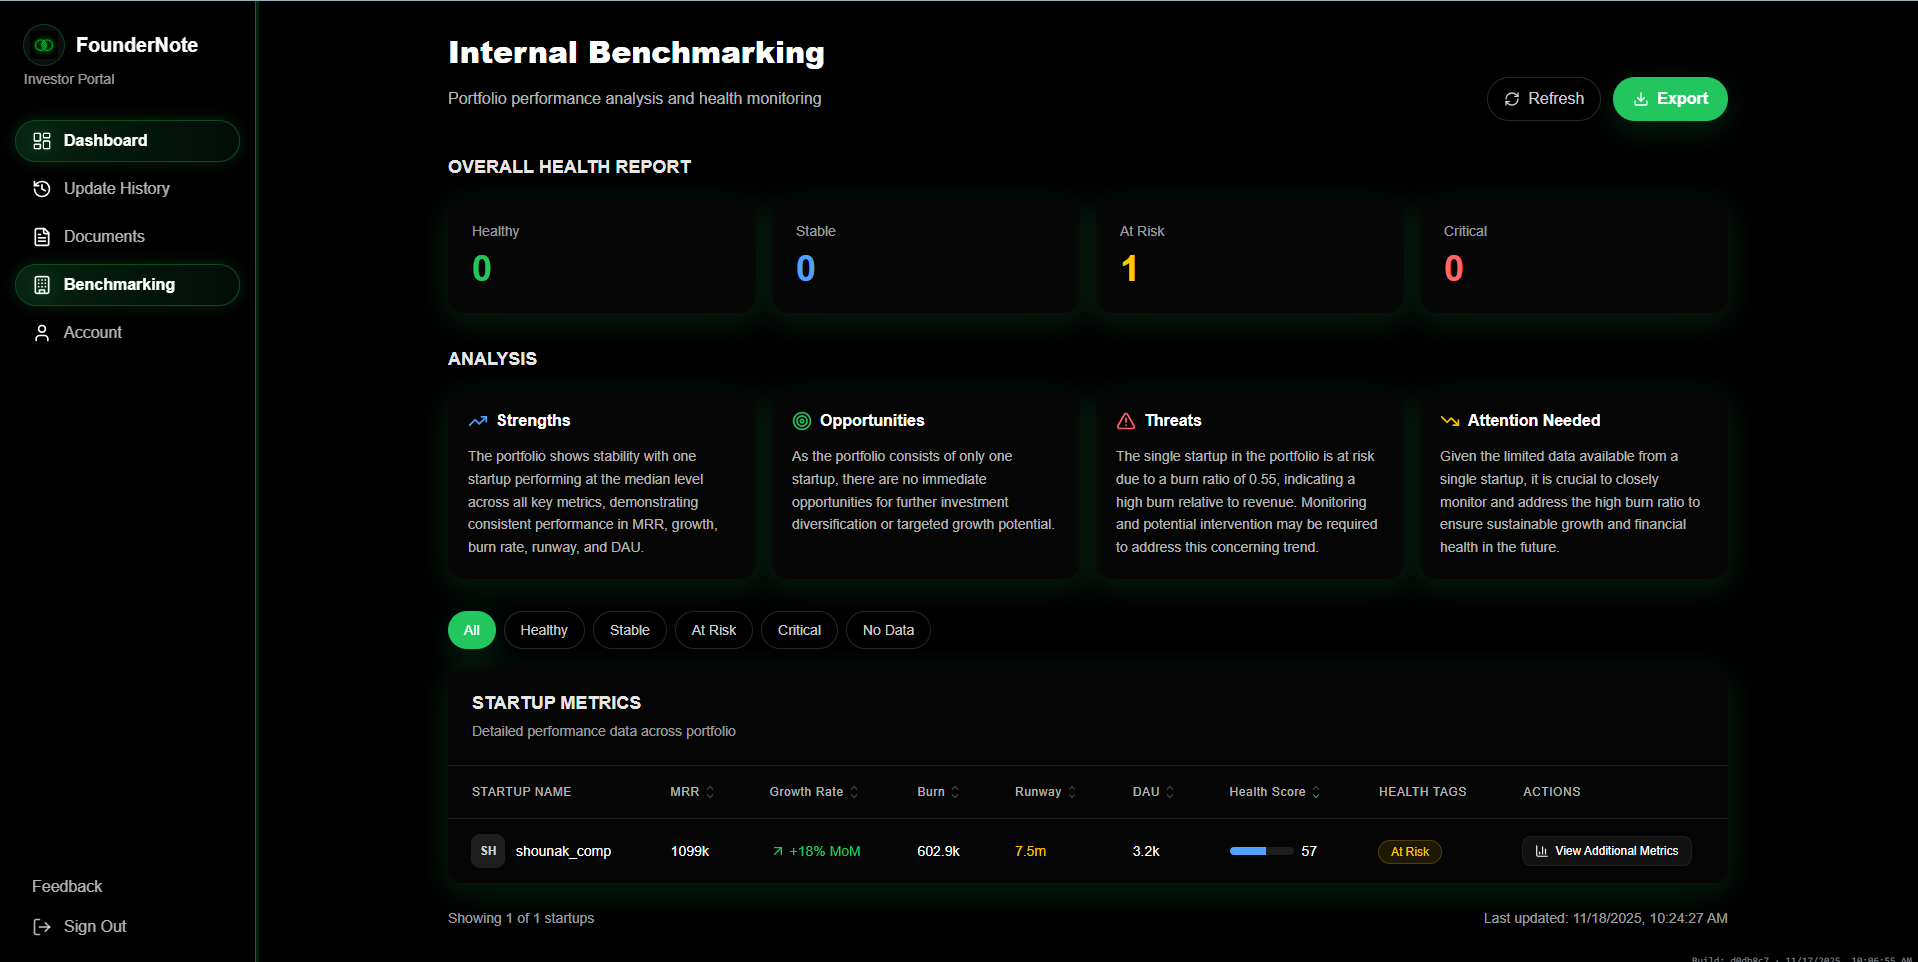Click the Benchmarking building icon
1918x962 pixels.
point(42,285)
